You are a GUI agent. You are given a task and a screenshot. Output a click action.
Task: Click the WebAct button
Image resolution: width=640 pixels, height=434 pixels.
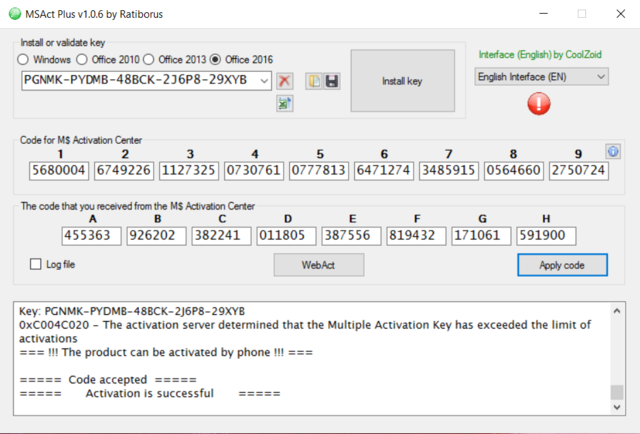click(x=319, y=265)
